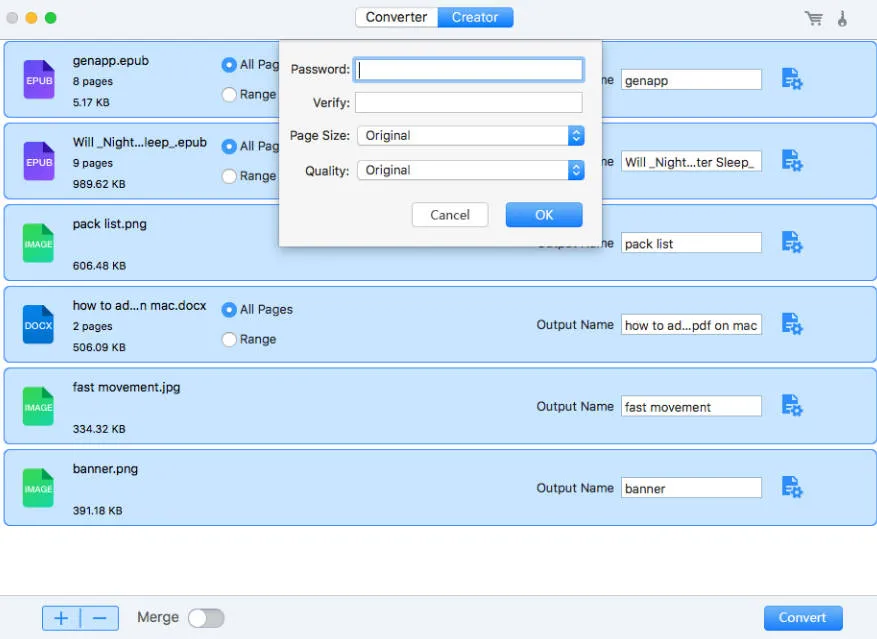Click the 606.48 KB file size text
Viewport: 877px width, 639px height.
pyautogui.click(x=99, y=266)
